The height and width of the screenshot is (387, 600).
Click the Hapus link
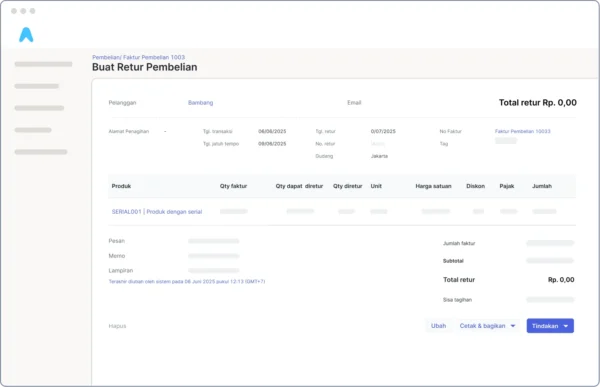pyautogui.click(x=117, y=326)
